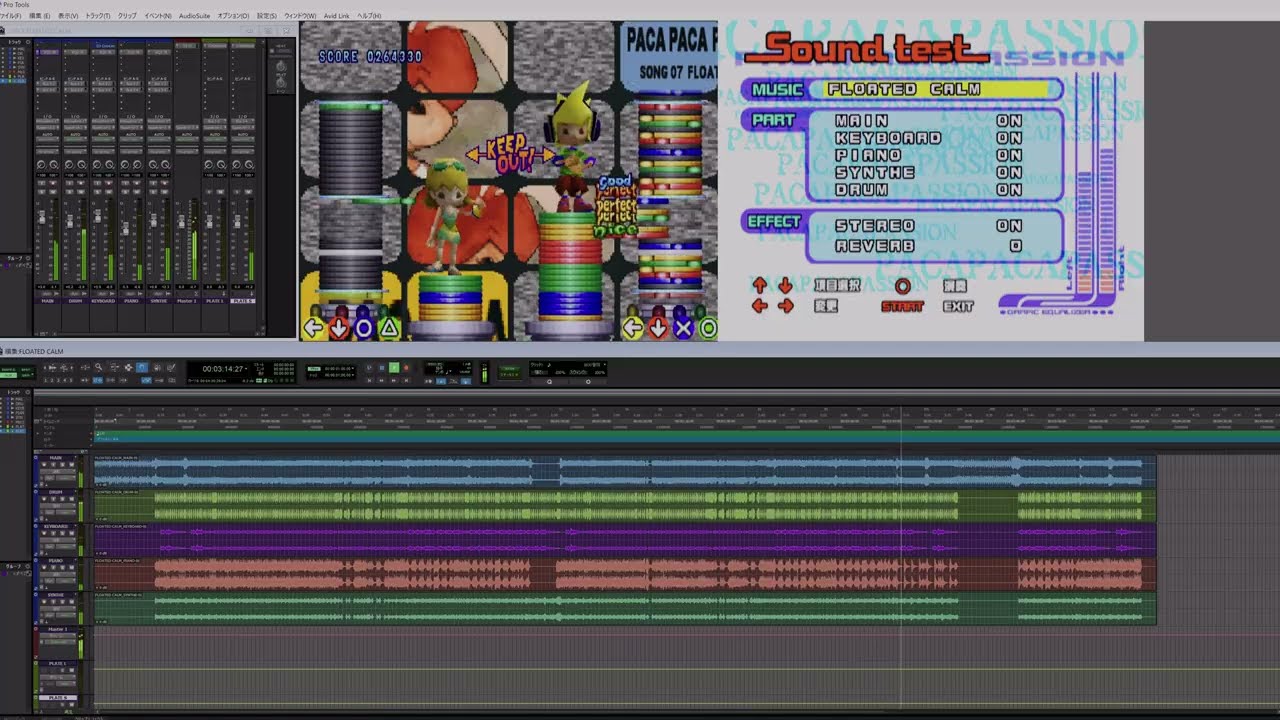Record-enable the DRUM track in Edit window
Screen dimensions: 1280x720
coord(42,499)
